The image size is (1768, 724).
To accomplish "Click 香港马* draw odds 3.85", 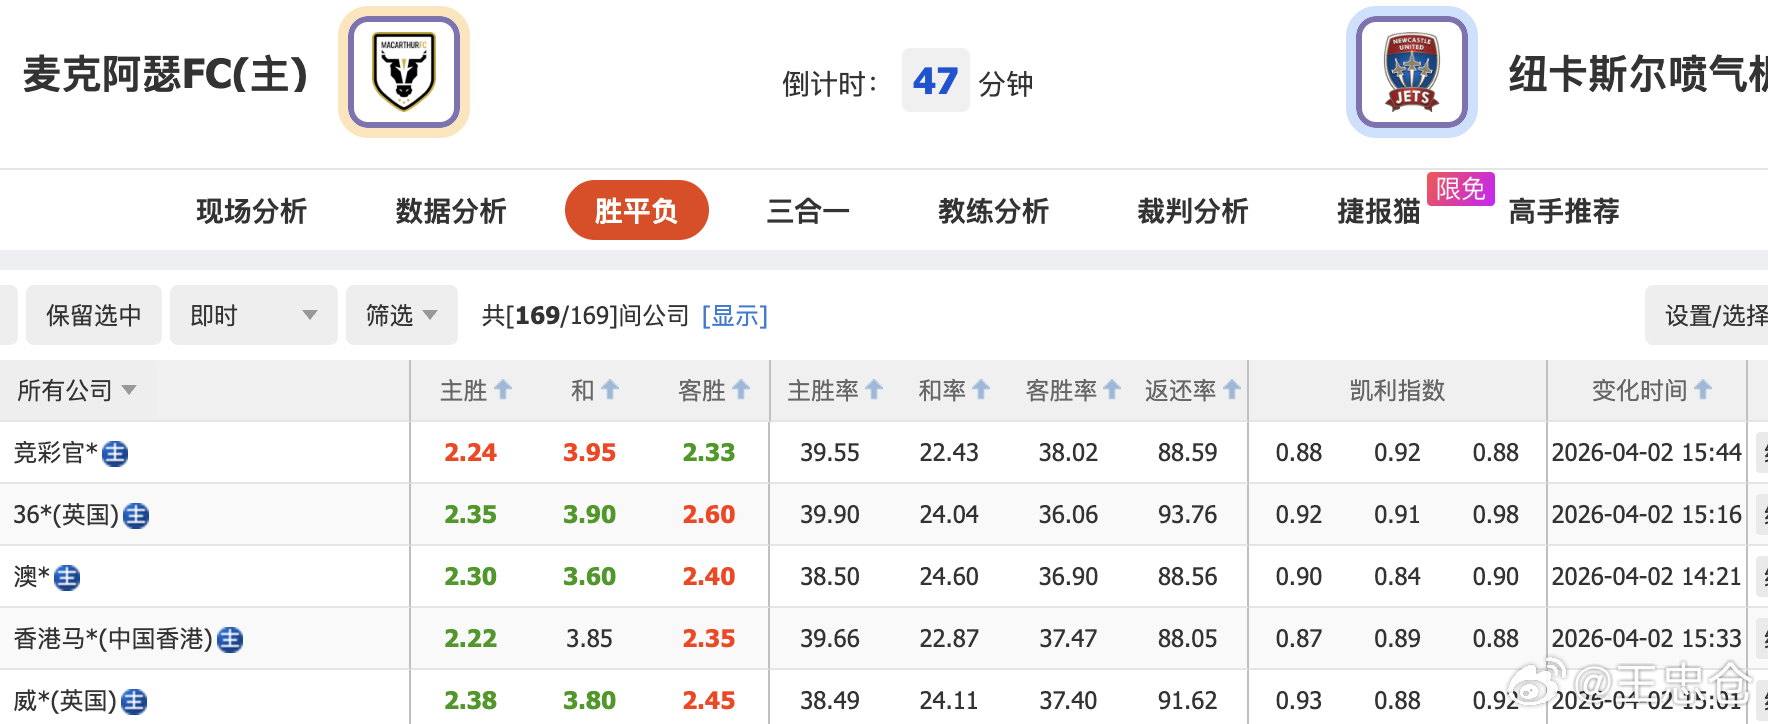I will [x=589, y=639].
